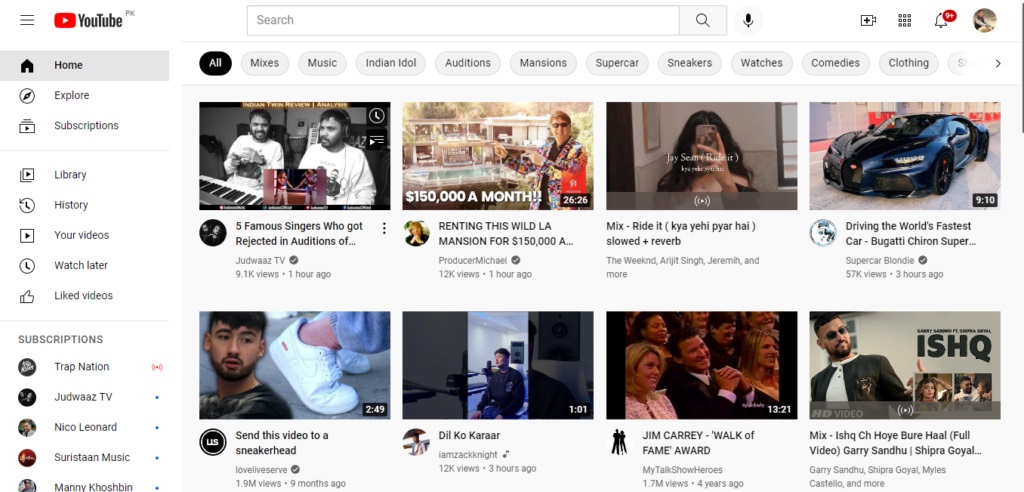
Task: Click the Liked videos thumbs-up icon
Action: coord(27,296)
